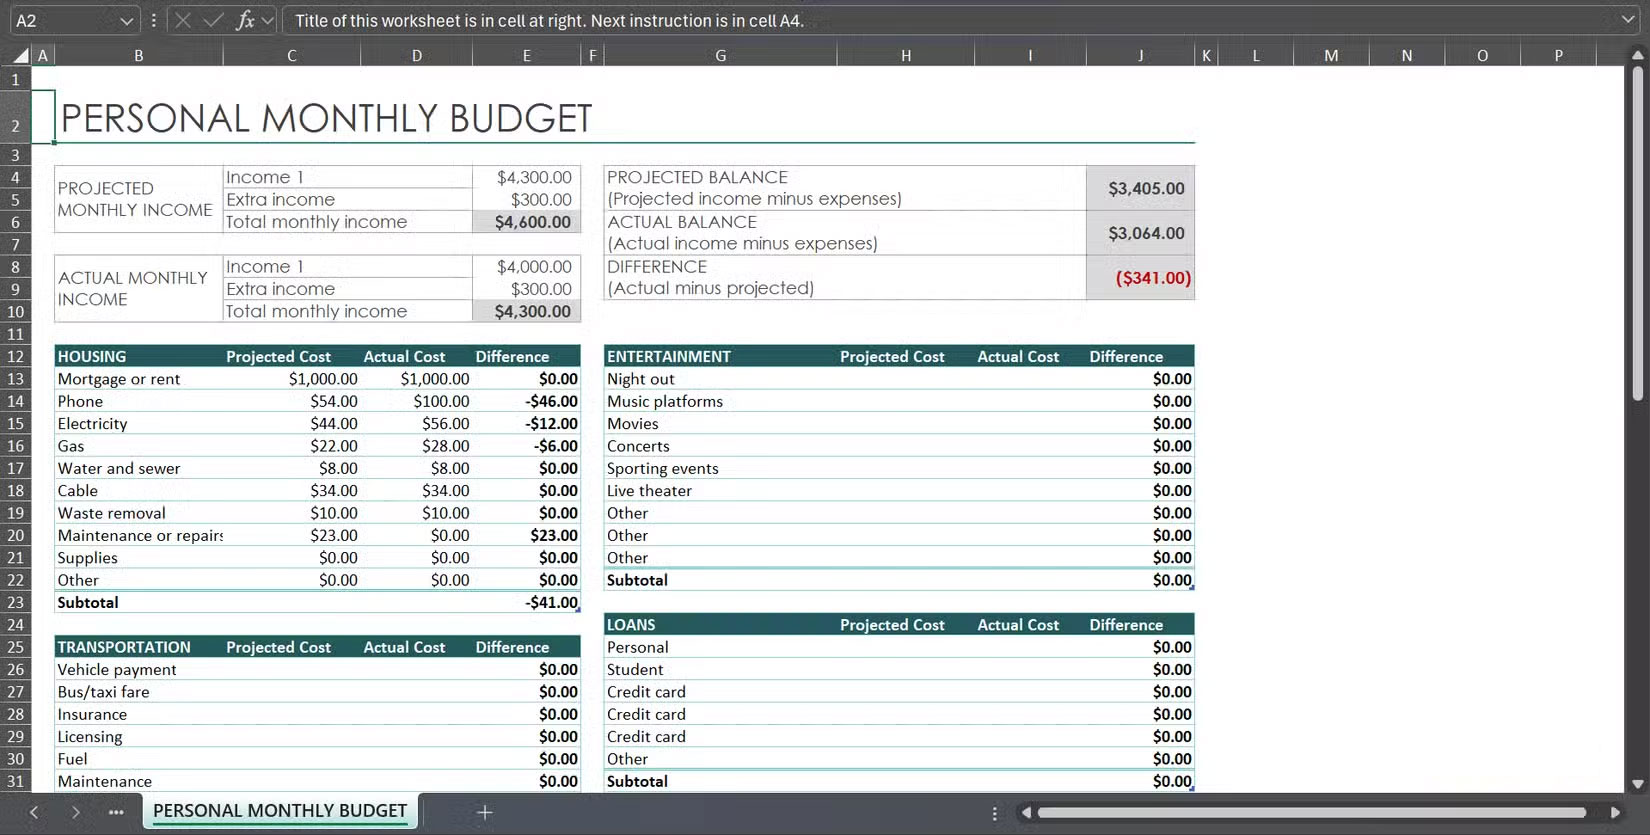The height and width of the screenshot is (835, 1650).
Task: Click the Cancel entry X icon
Action: coord(183,21)
